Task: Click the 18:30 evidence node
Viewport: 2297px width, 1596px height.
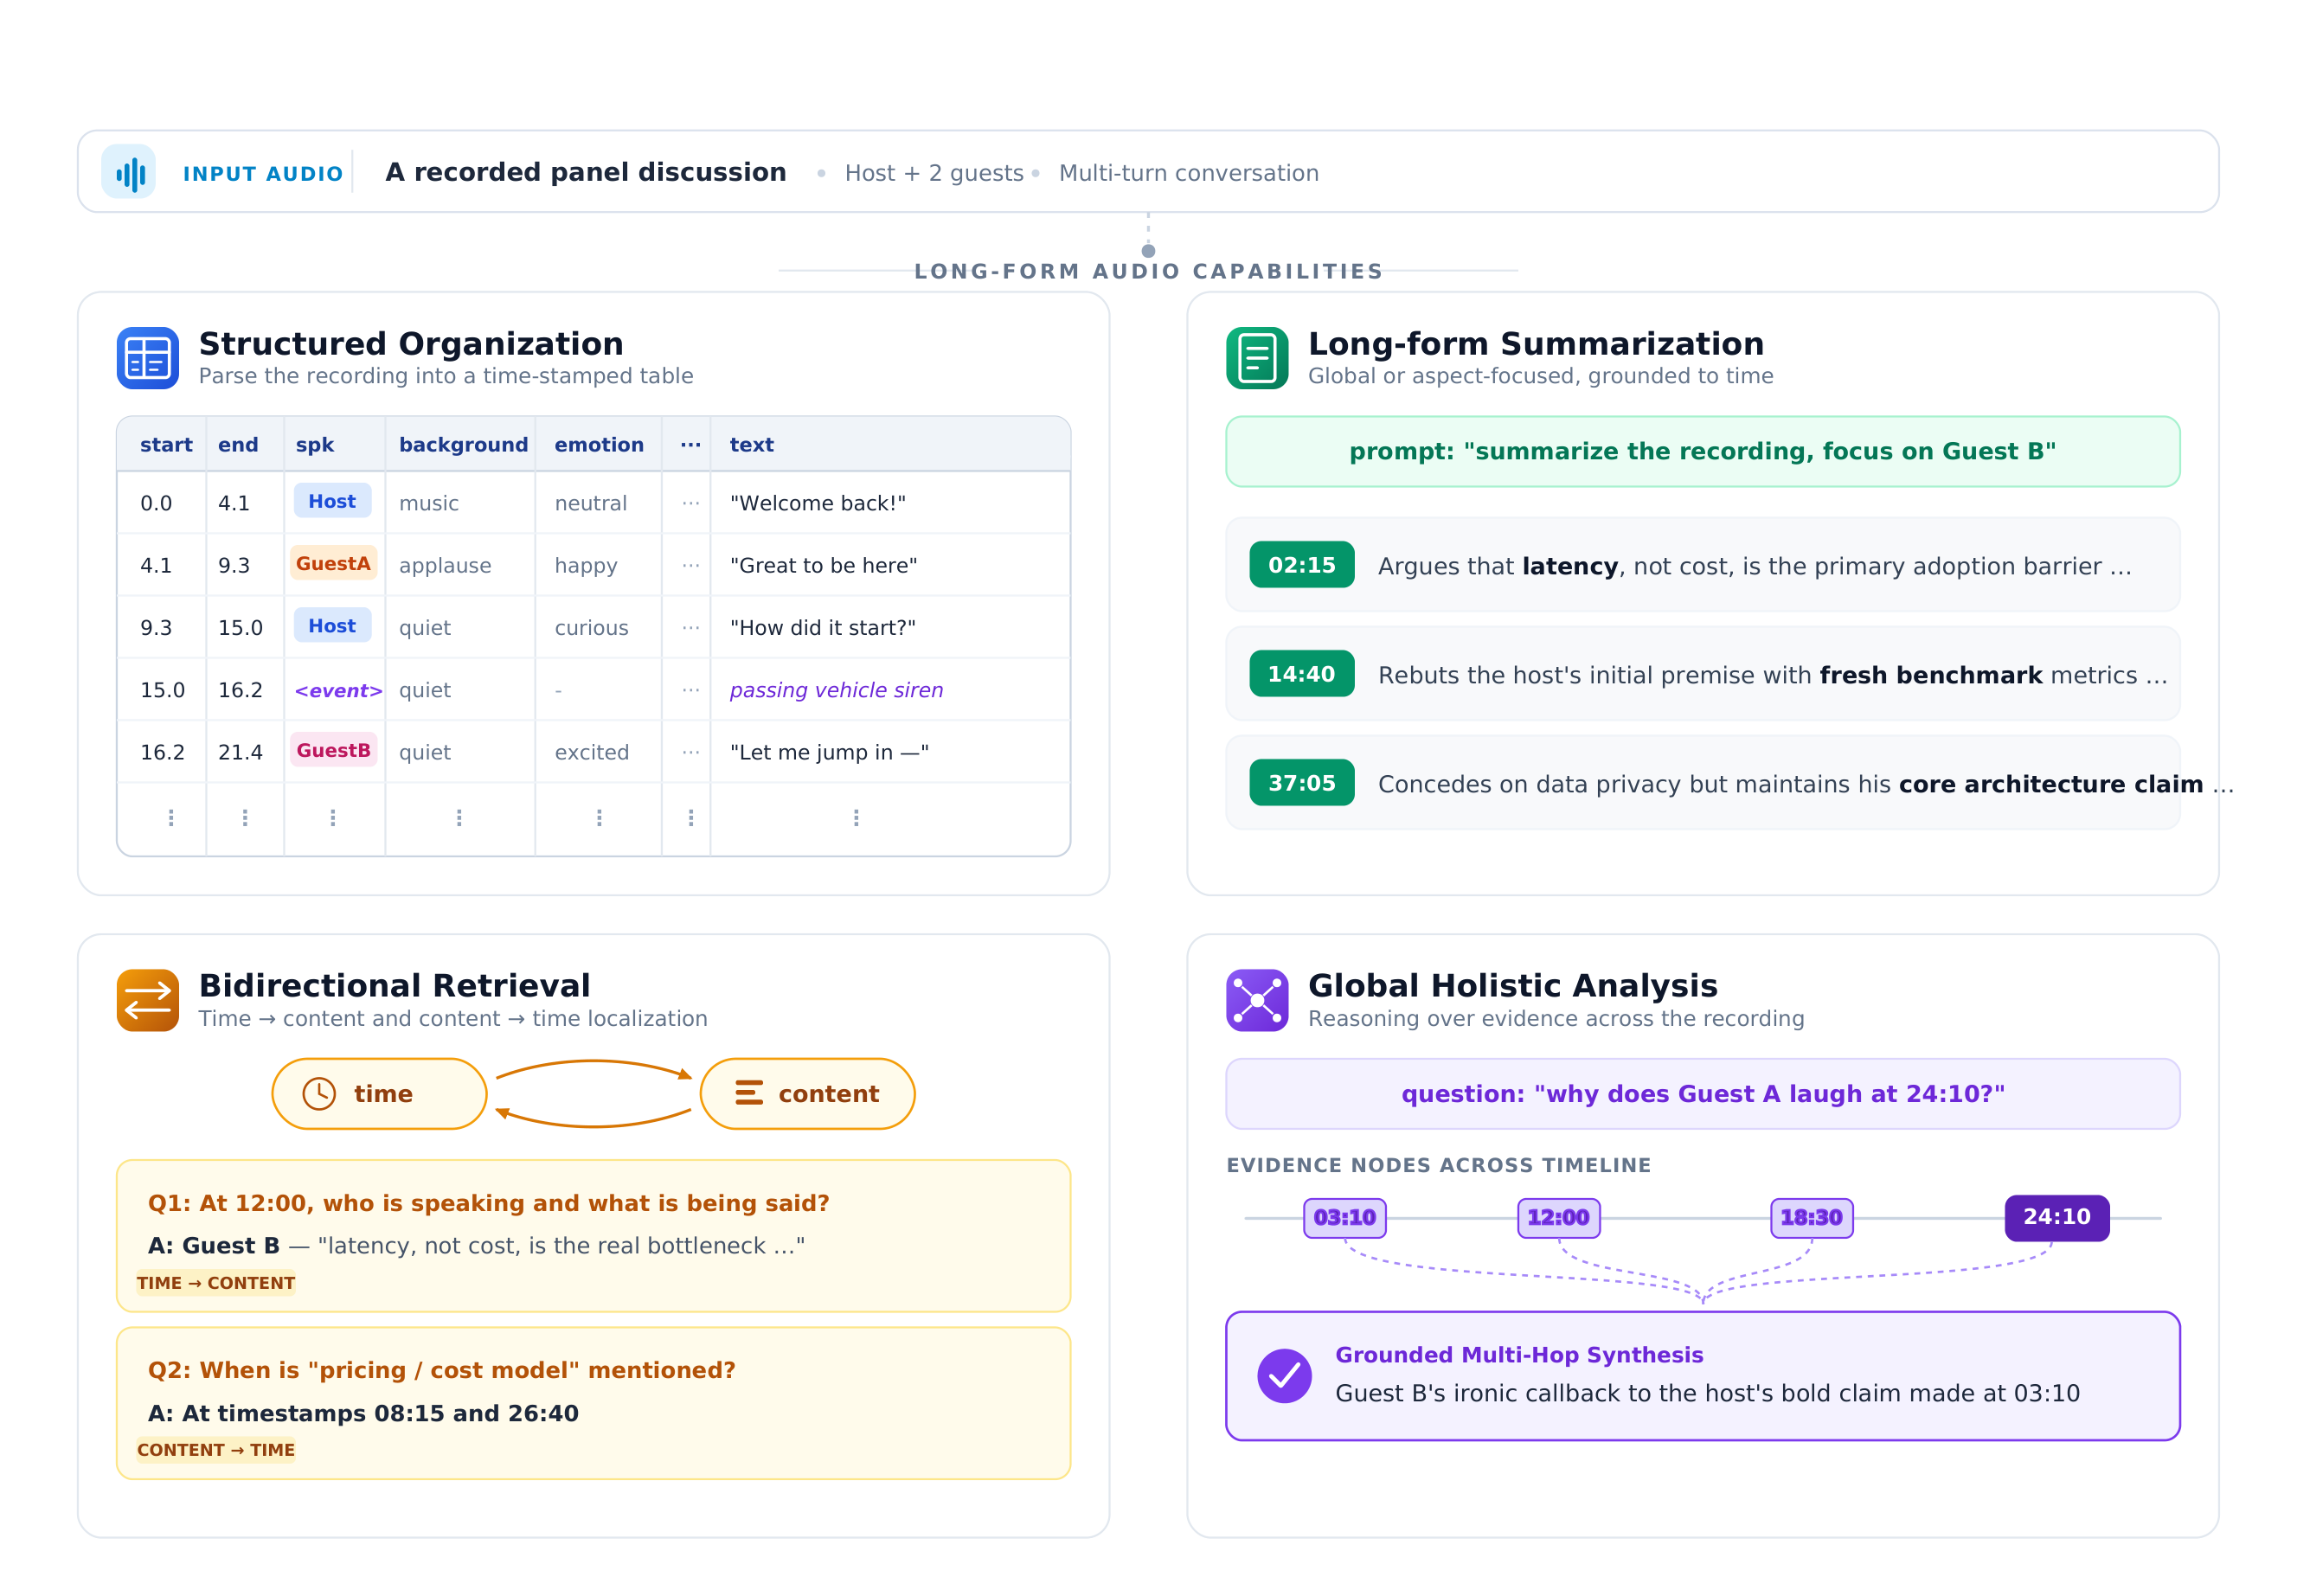Action: pyautogui.click(x=1812, y=1218)
